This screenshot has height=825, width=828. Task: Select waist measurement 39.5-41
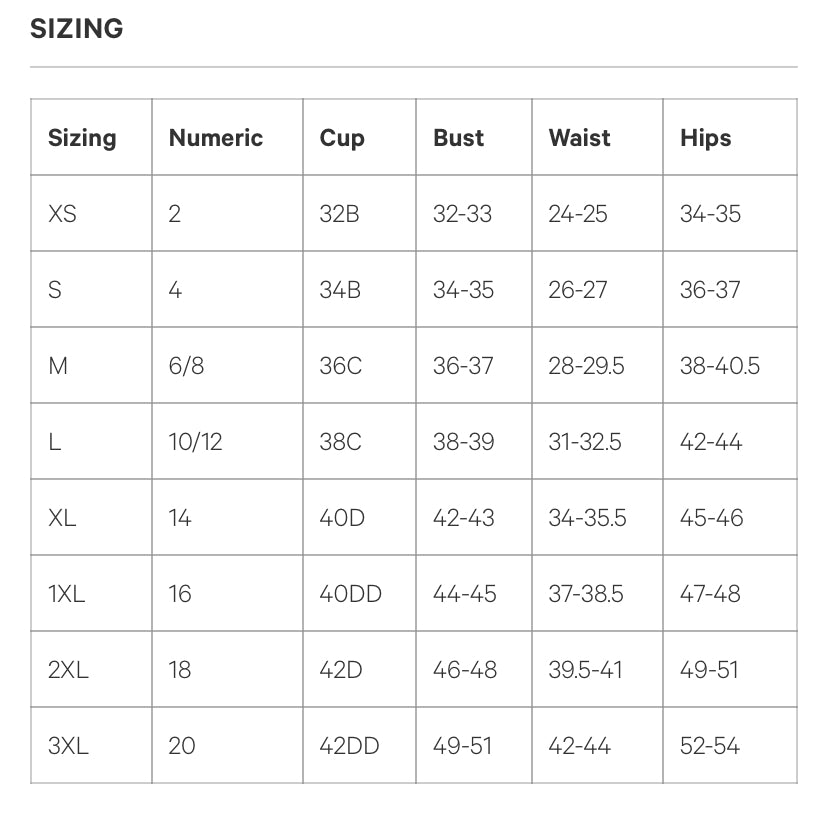(x=585, y=669)
